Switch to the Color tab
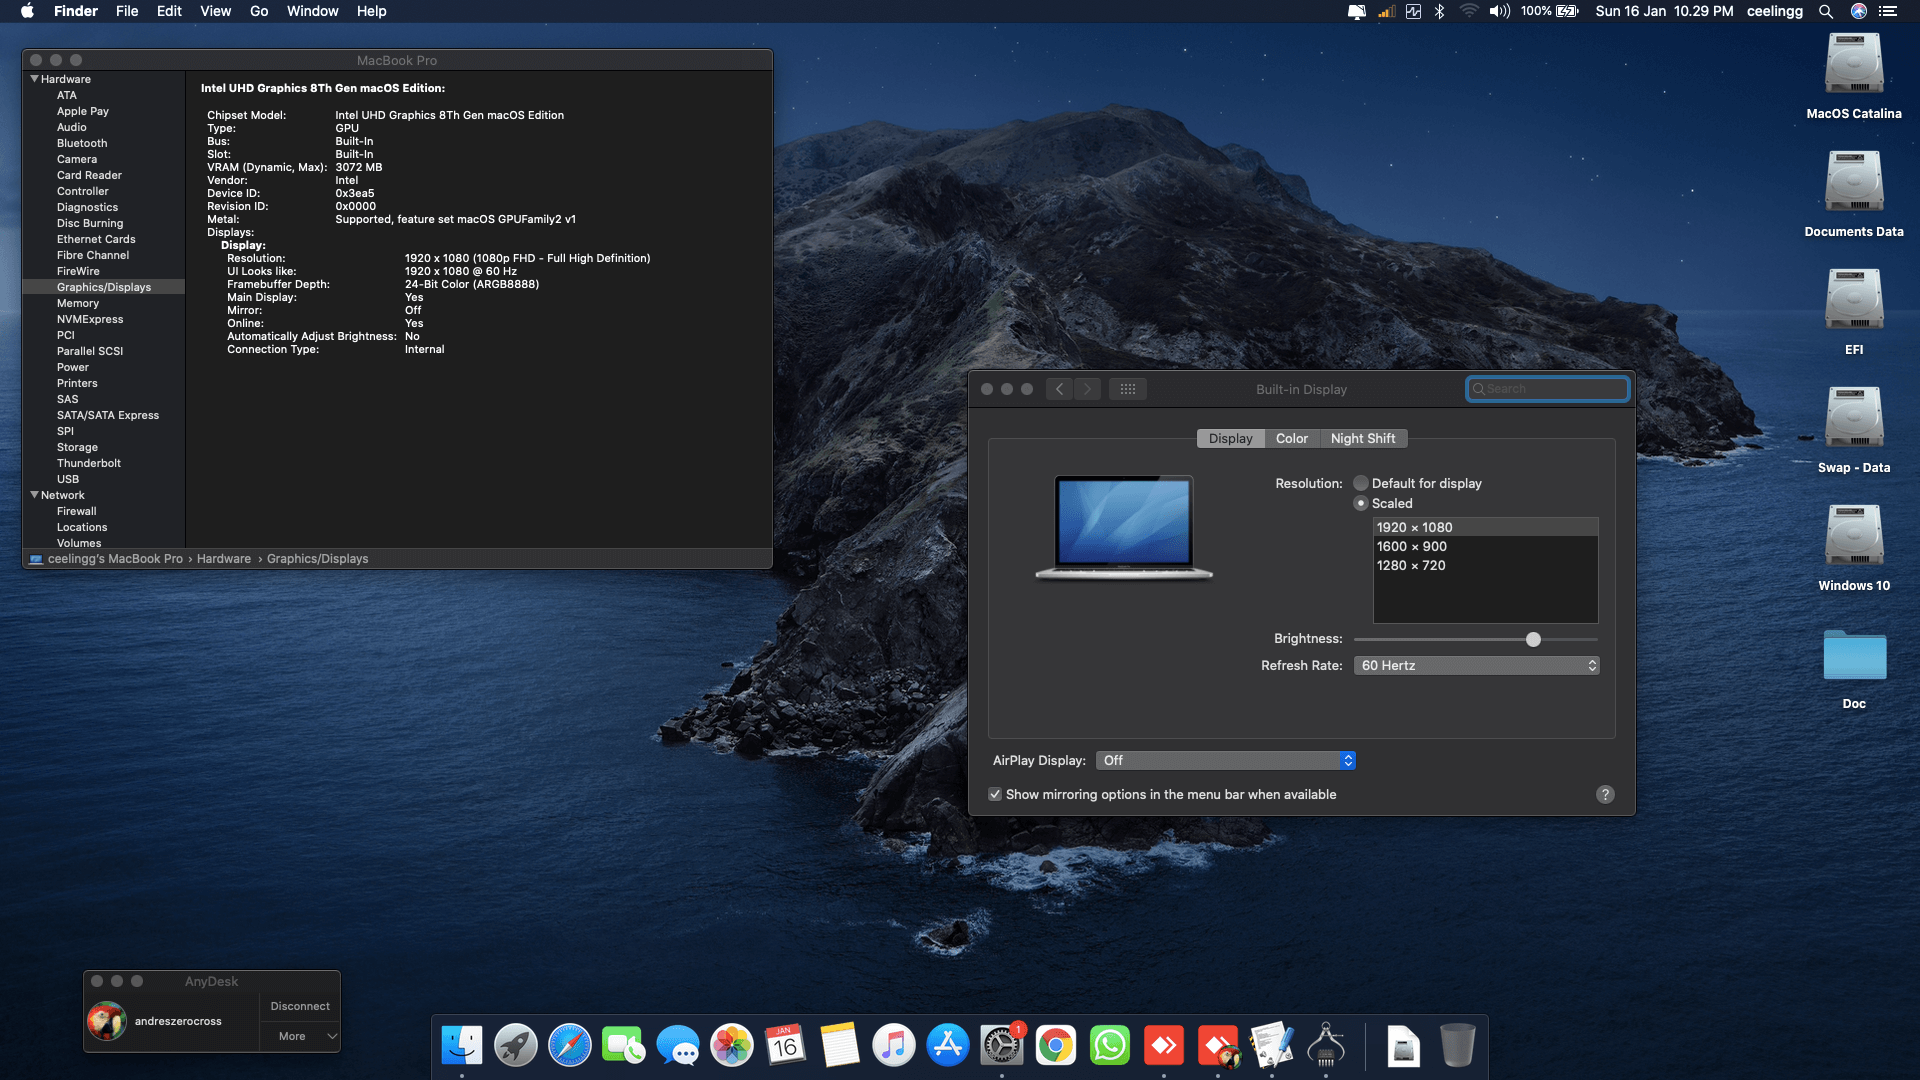This screenshot has height=1080, width=1920. [x=1291, y=438]
